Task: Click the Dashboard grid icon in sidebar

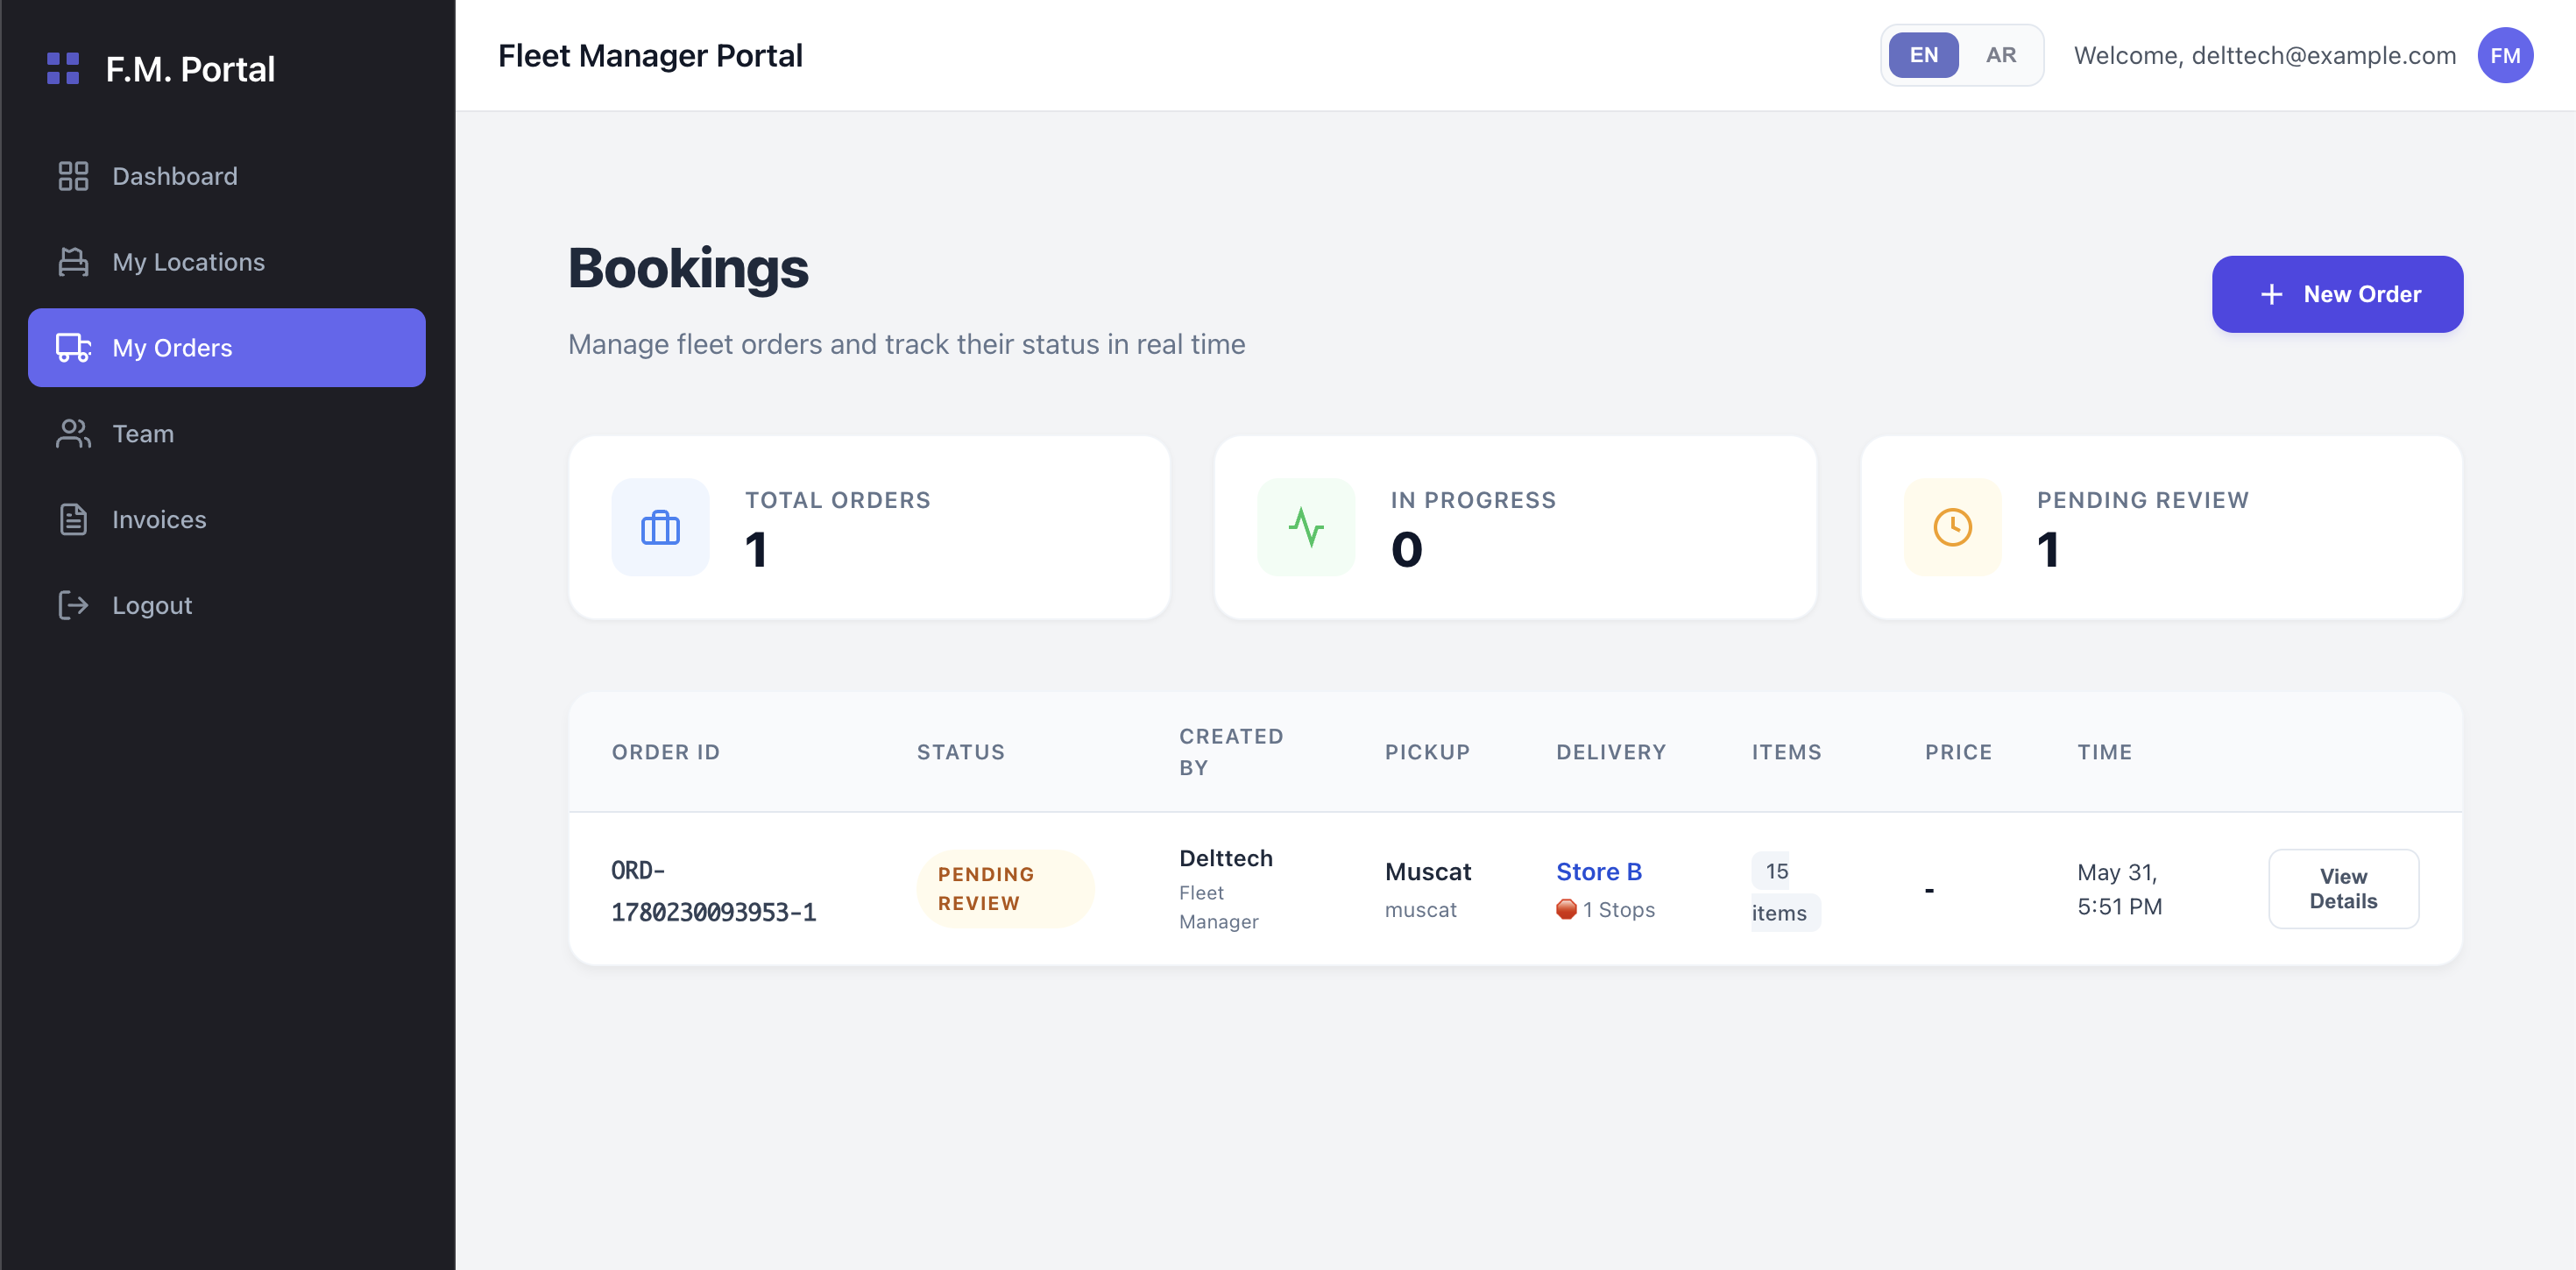Action: click(x=73, y=176)
